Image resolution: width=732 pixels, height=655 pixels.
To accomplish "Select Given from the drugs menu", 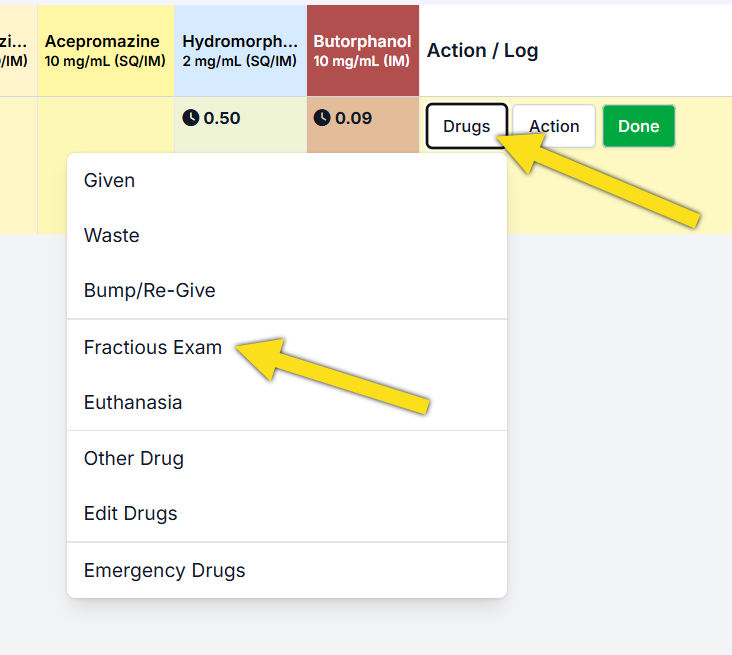I will click(x=110, y=181).
